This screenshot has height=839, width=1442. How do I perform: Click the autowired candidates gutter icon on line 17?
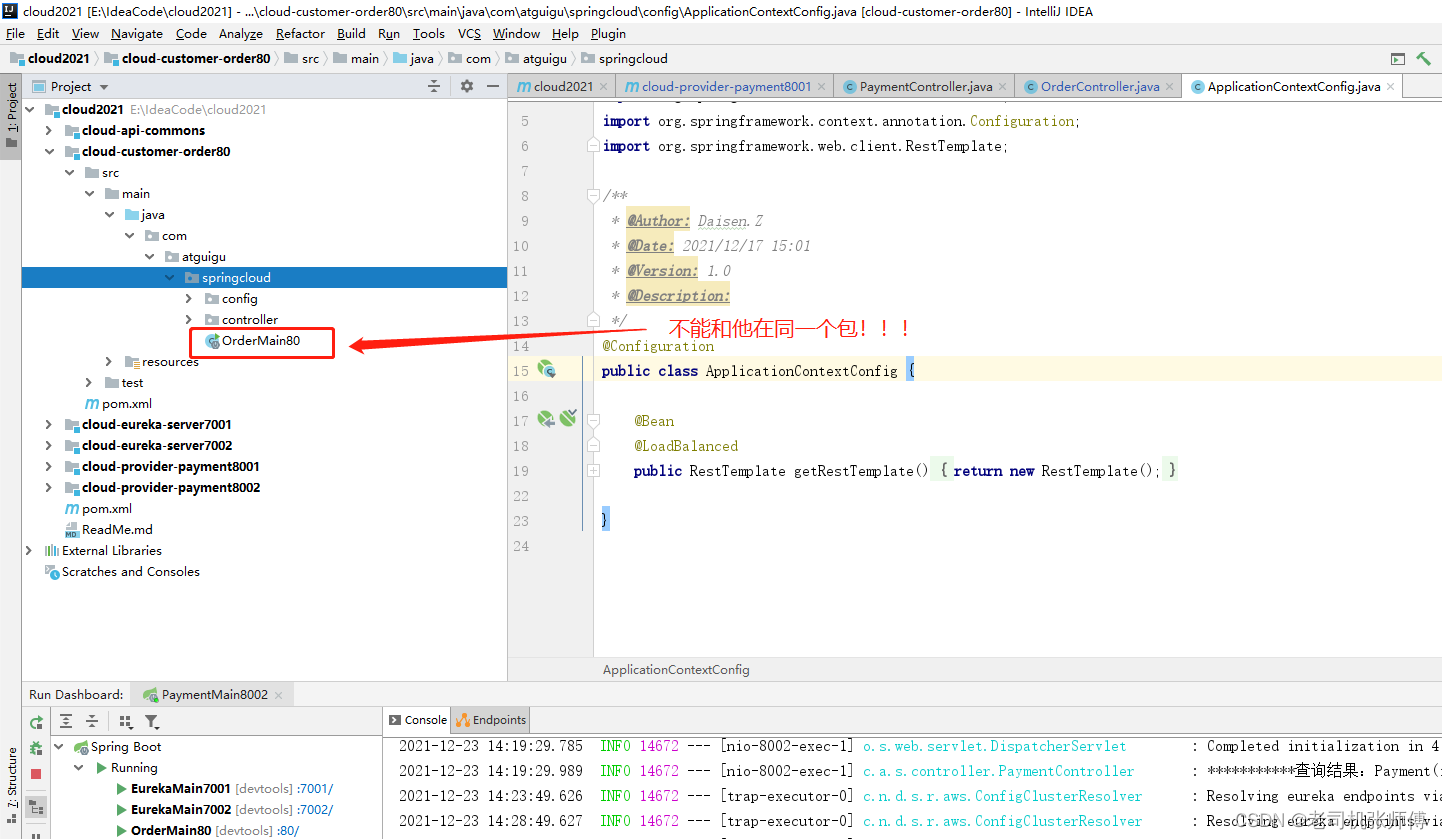click(568, 419)
